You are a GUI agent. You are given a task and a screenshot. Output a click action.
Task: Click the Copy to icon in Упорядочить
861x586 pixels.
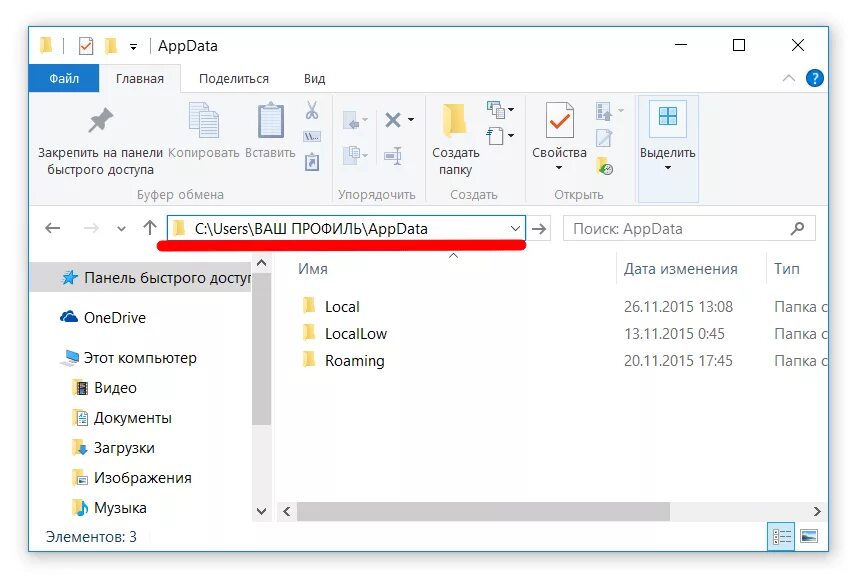click(x=351, y=155)
